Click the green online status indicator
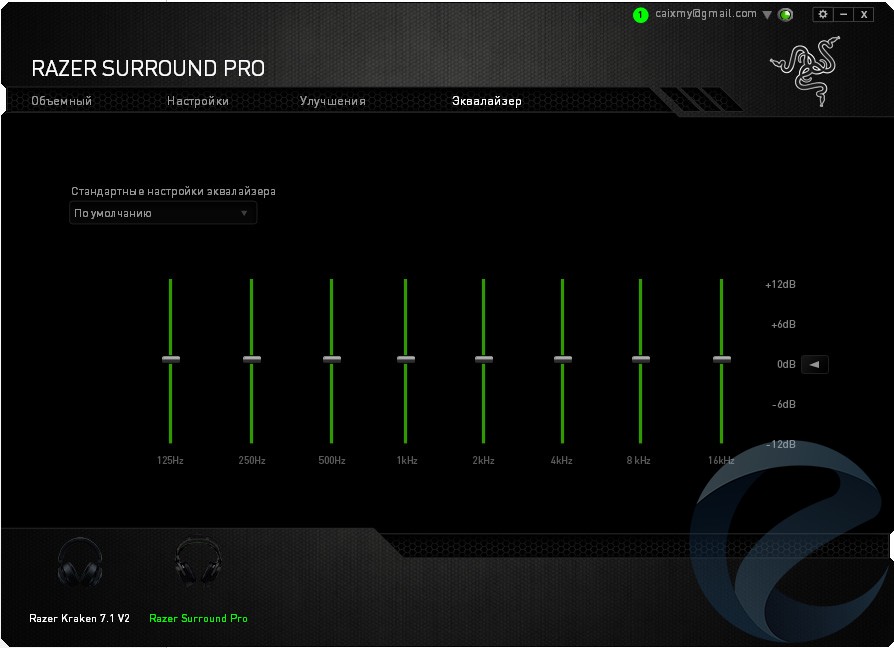 pyautogui.click(x=786, y=15)
